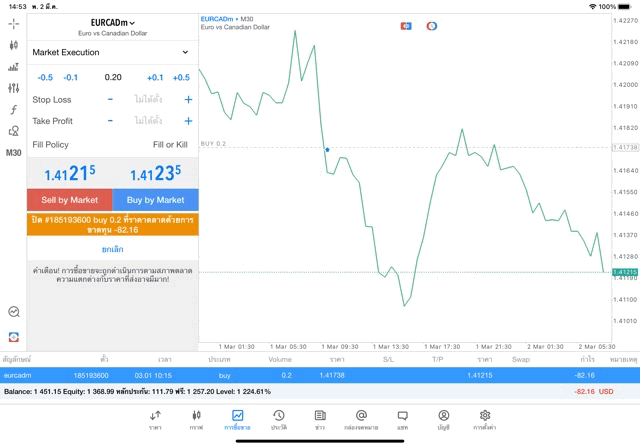
Task: Select the crosshair tool
Action: [13, 24]
